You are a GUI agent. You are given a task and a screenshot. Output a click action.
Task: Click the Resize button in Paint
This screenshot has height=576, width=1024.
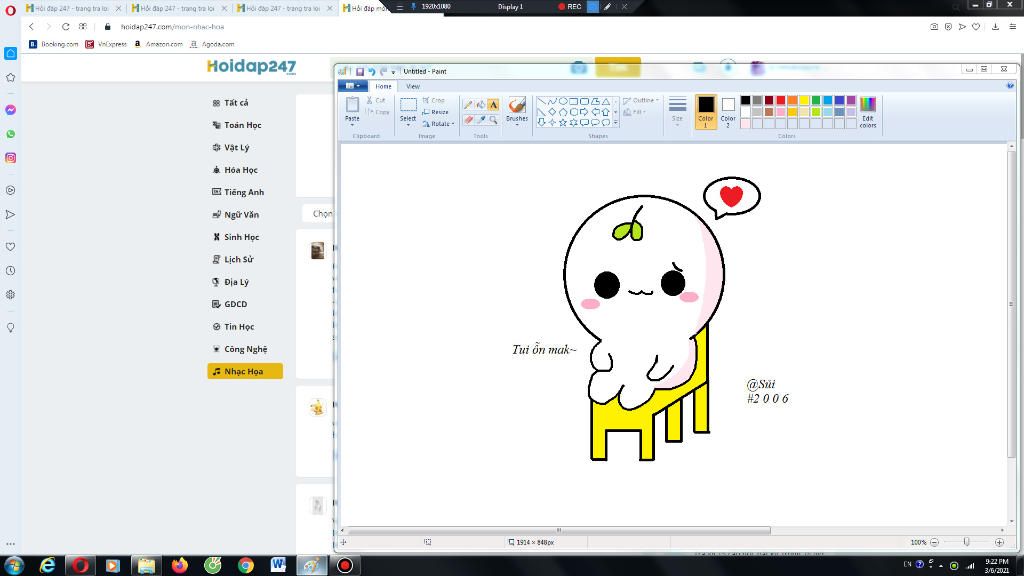[436, 112]
